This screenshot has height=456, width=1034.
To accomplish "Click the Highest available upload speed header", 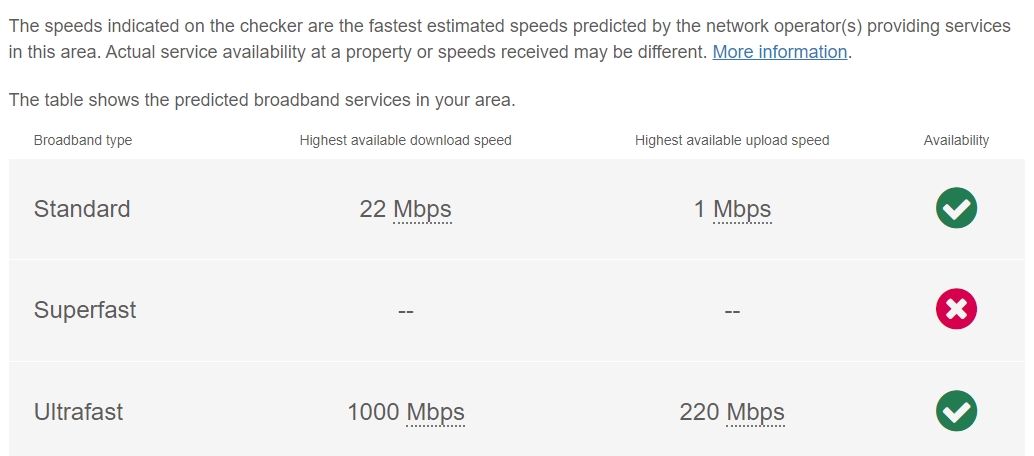I will tap(732, 141).
